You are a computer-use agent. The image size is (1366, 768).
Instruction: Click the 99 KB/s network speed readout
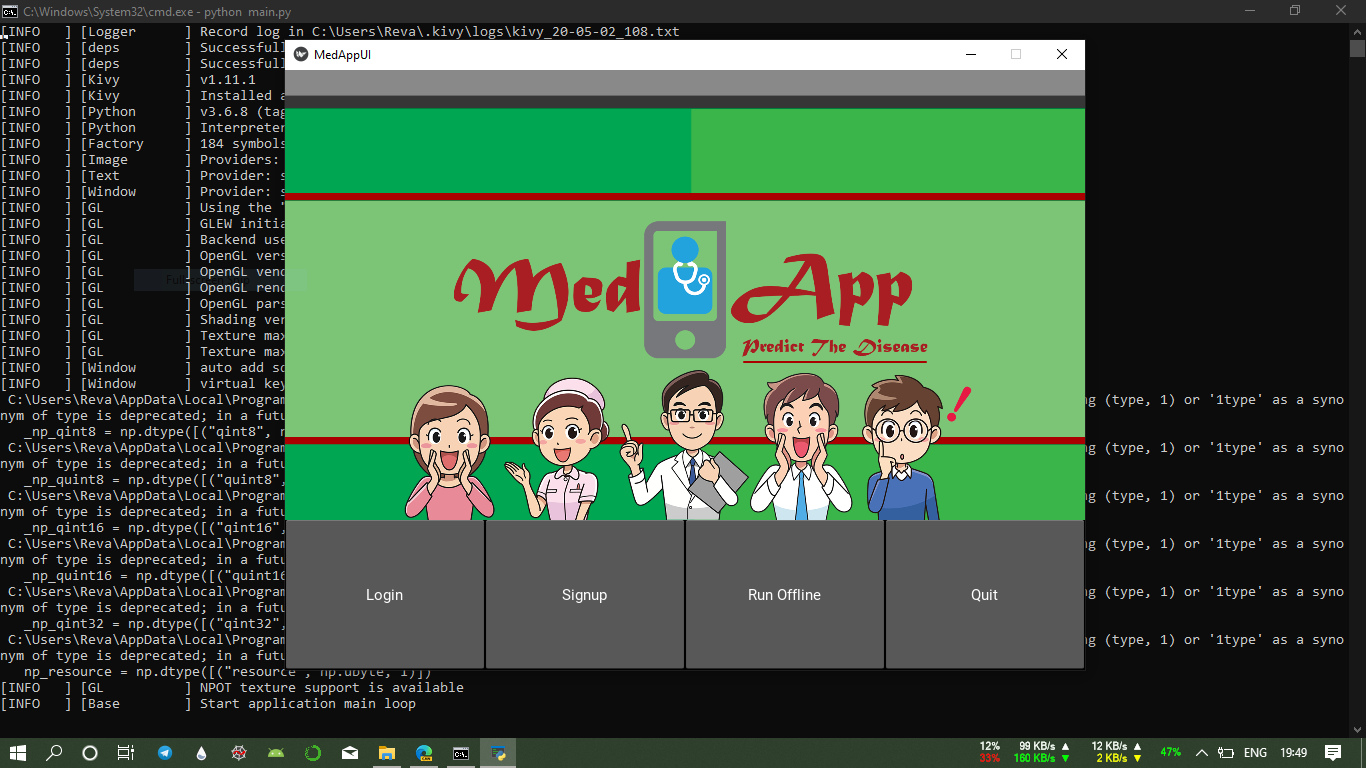pyautogui.click(x=1044, y=746)
